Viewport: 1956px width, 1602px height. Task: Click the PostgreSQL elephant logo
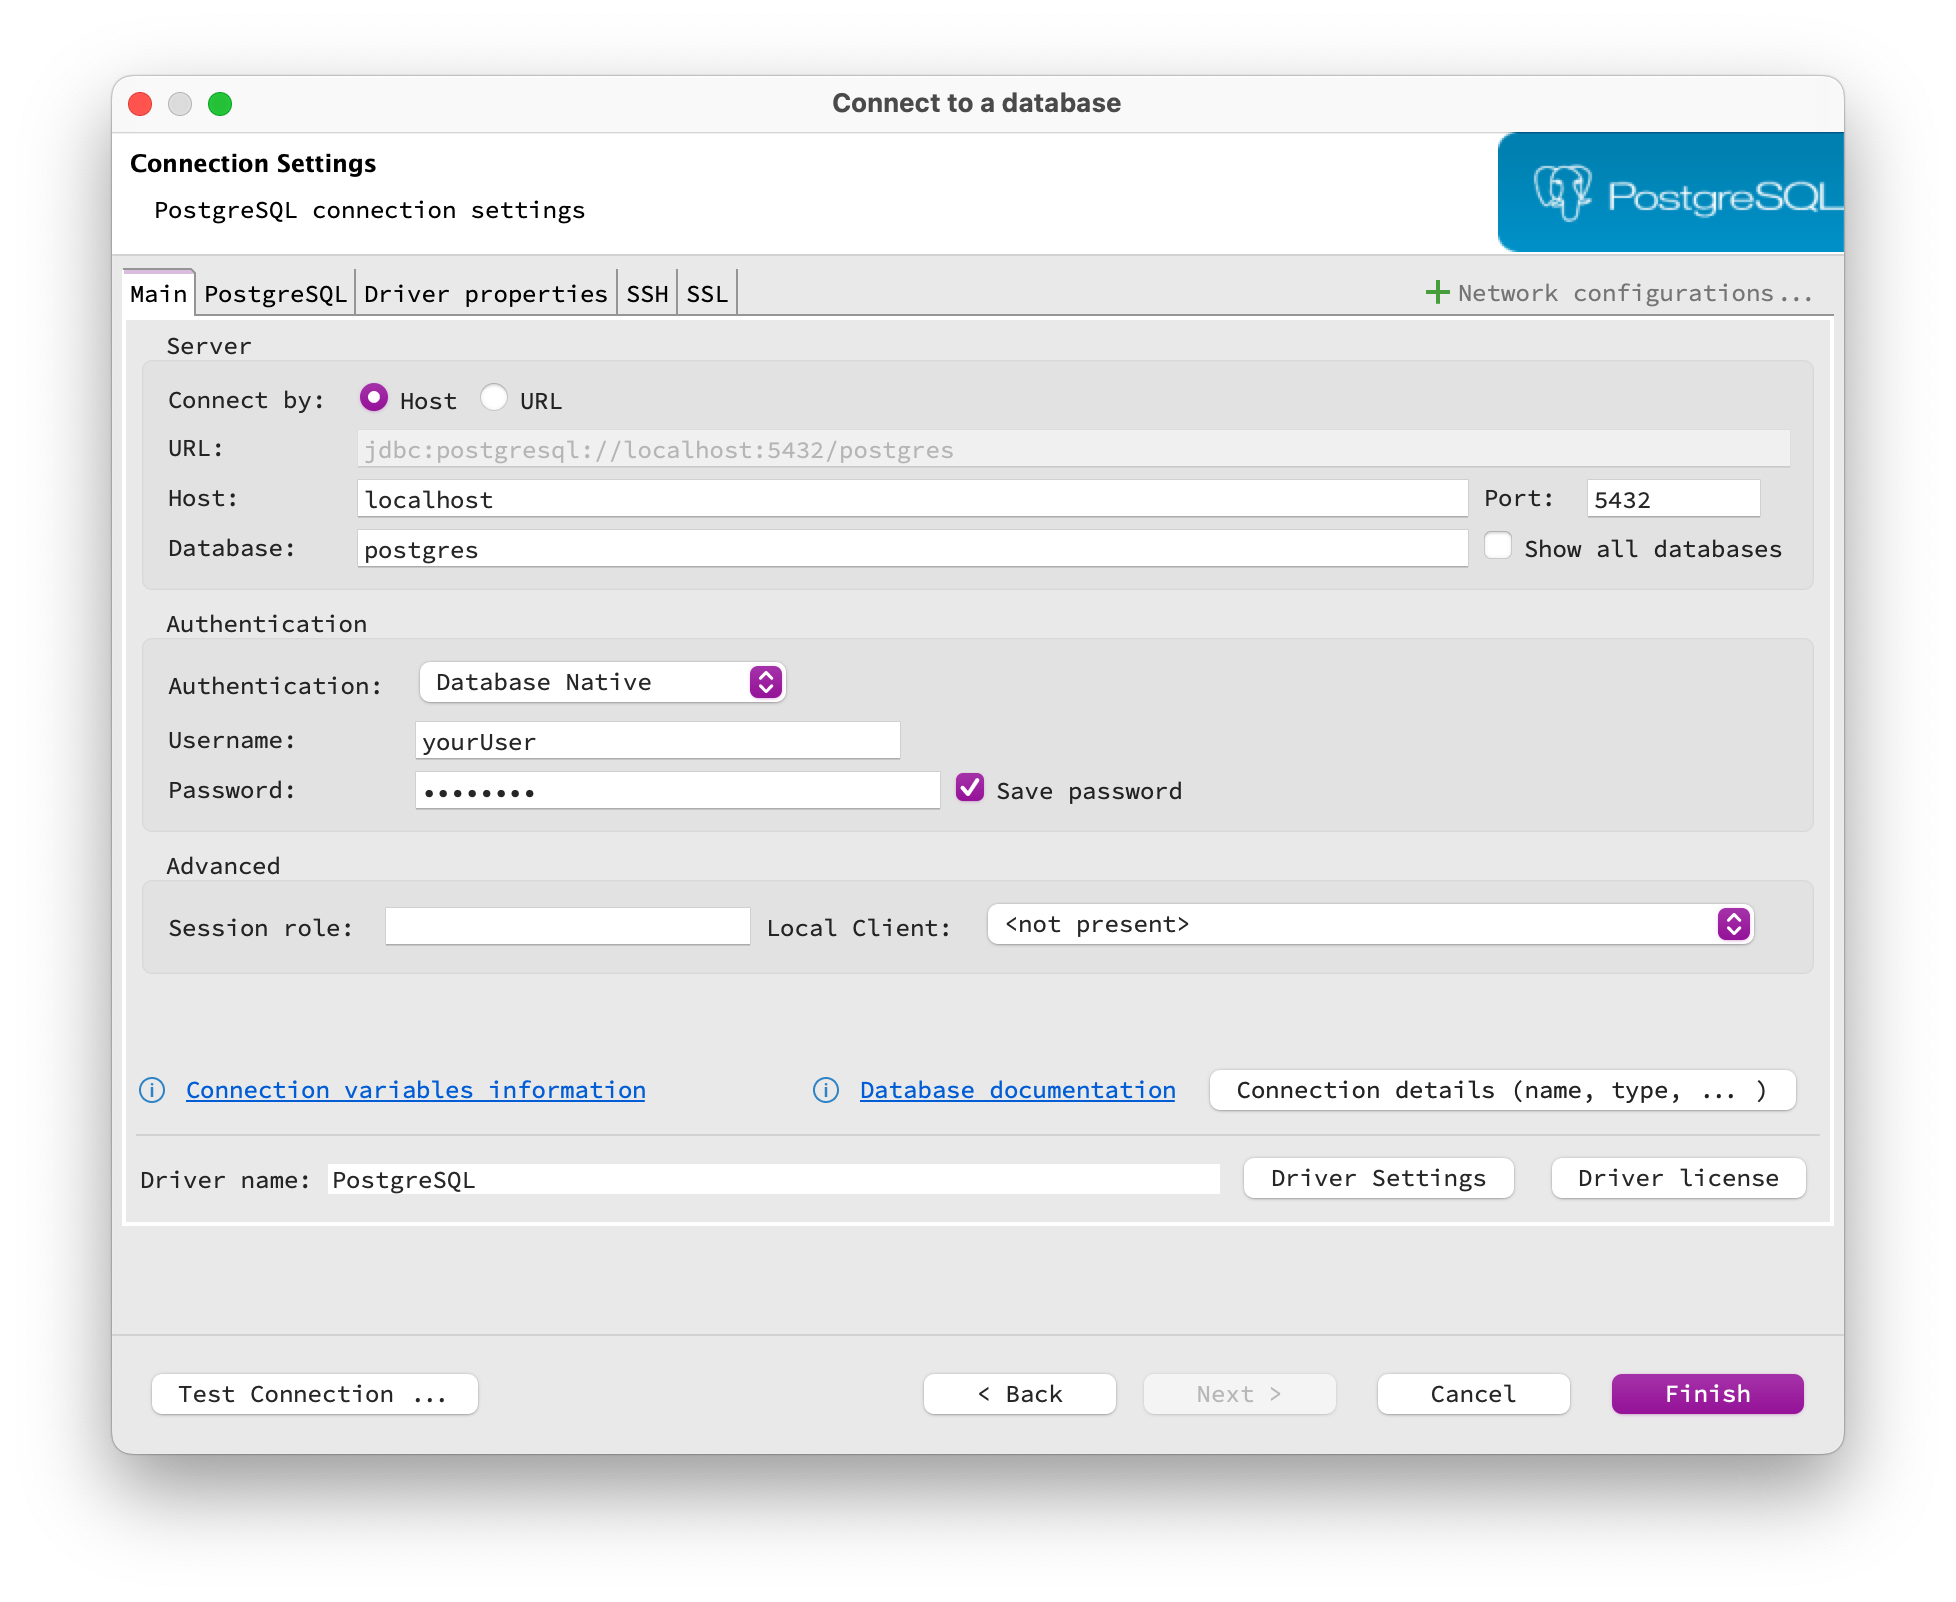tap(1562, 192)
